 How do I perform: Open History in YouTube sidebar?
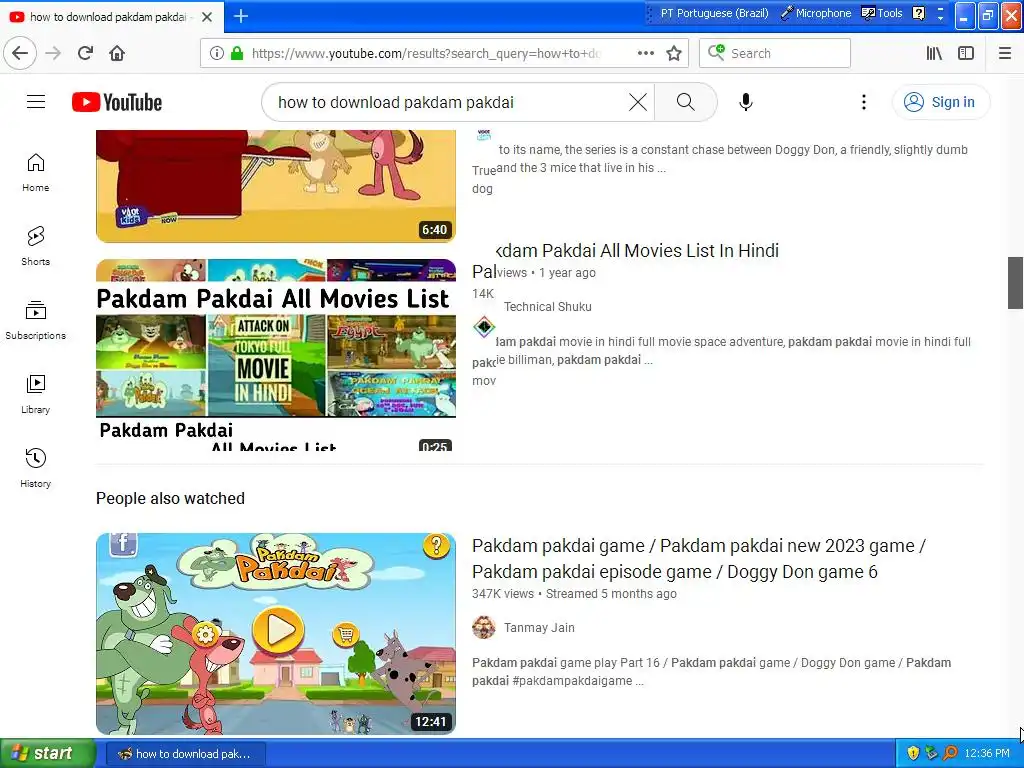tap(36, 468)
